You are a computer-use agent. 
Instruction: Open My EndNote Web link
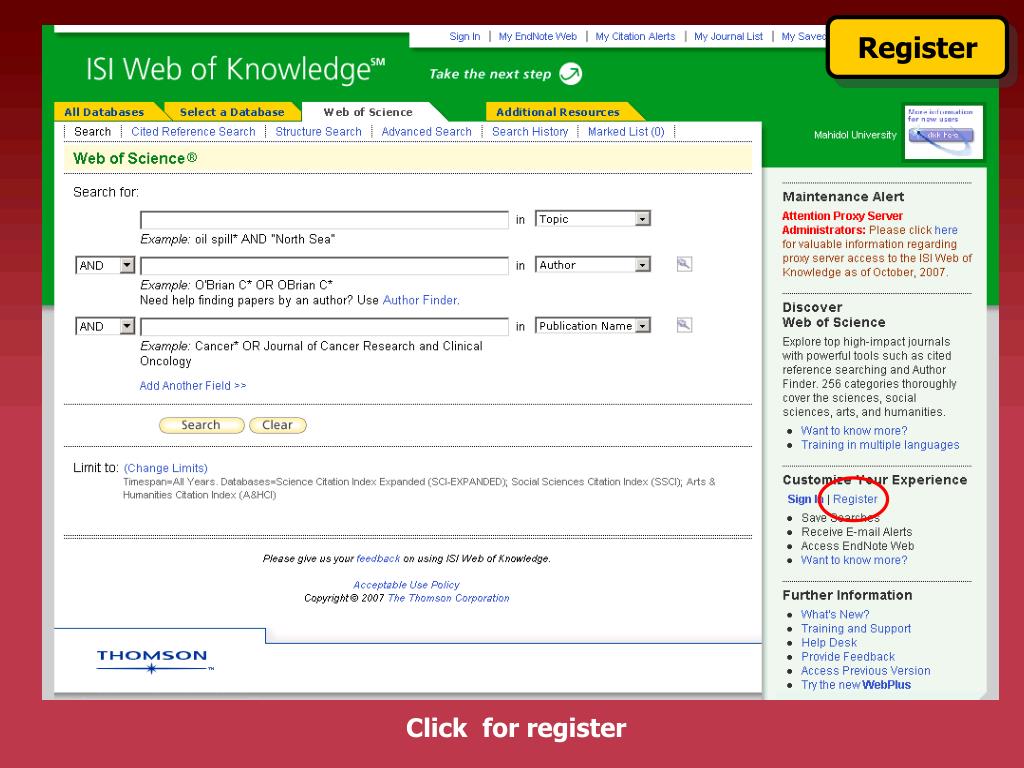[537, 37]
